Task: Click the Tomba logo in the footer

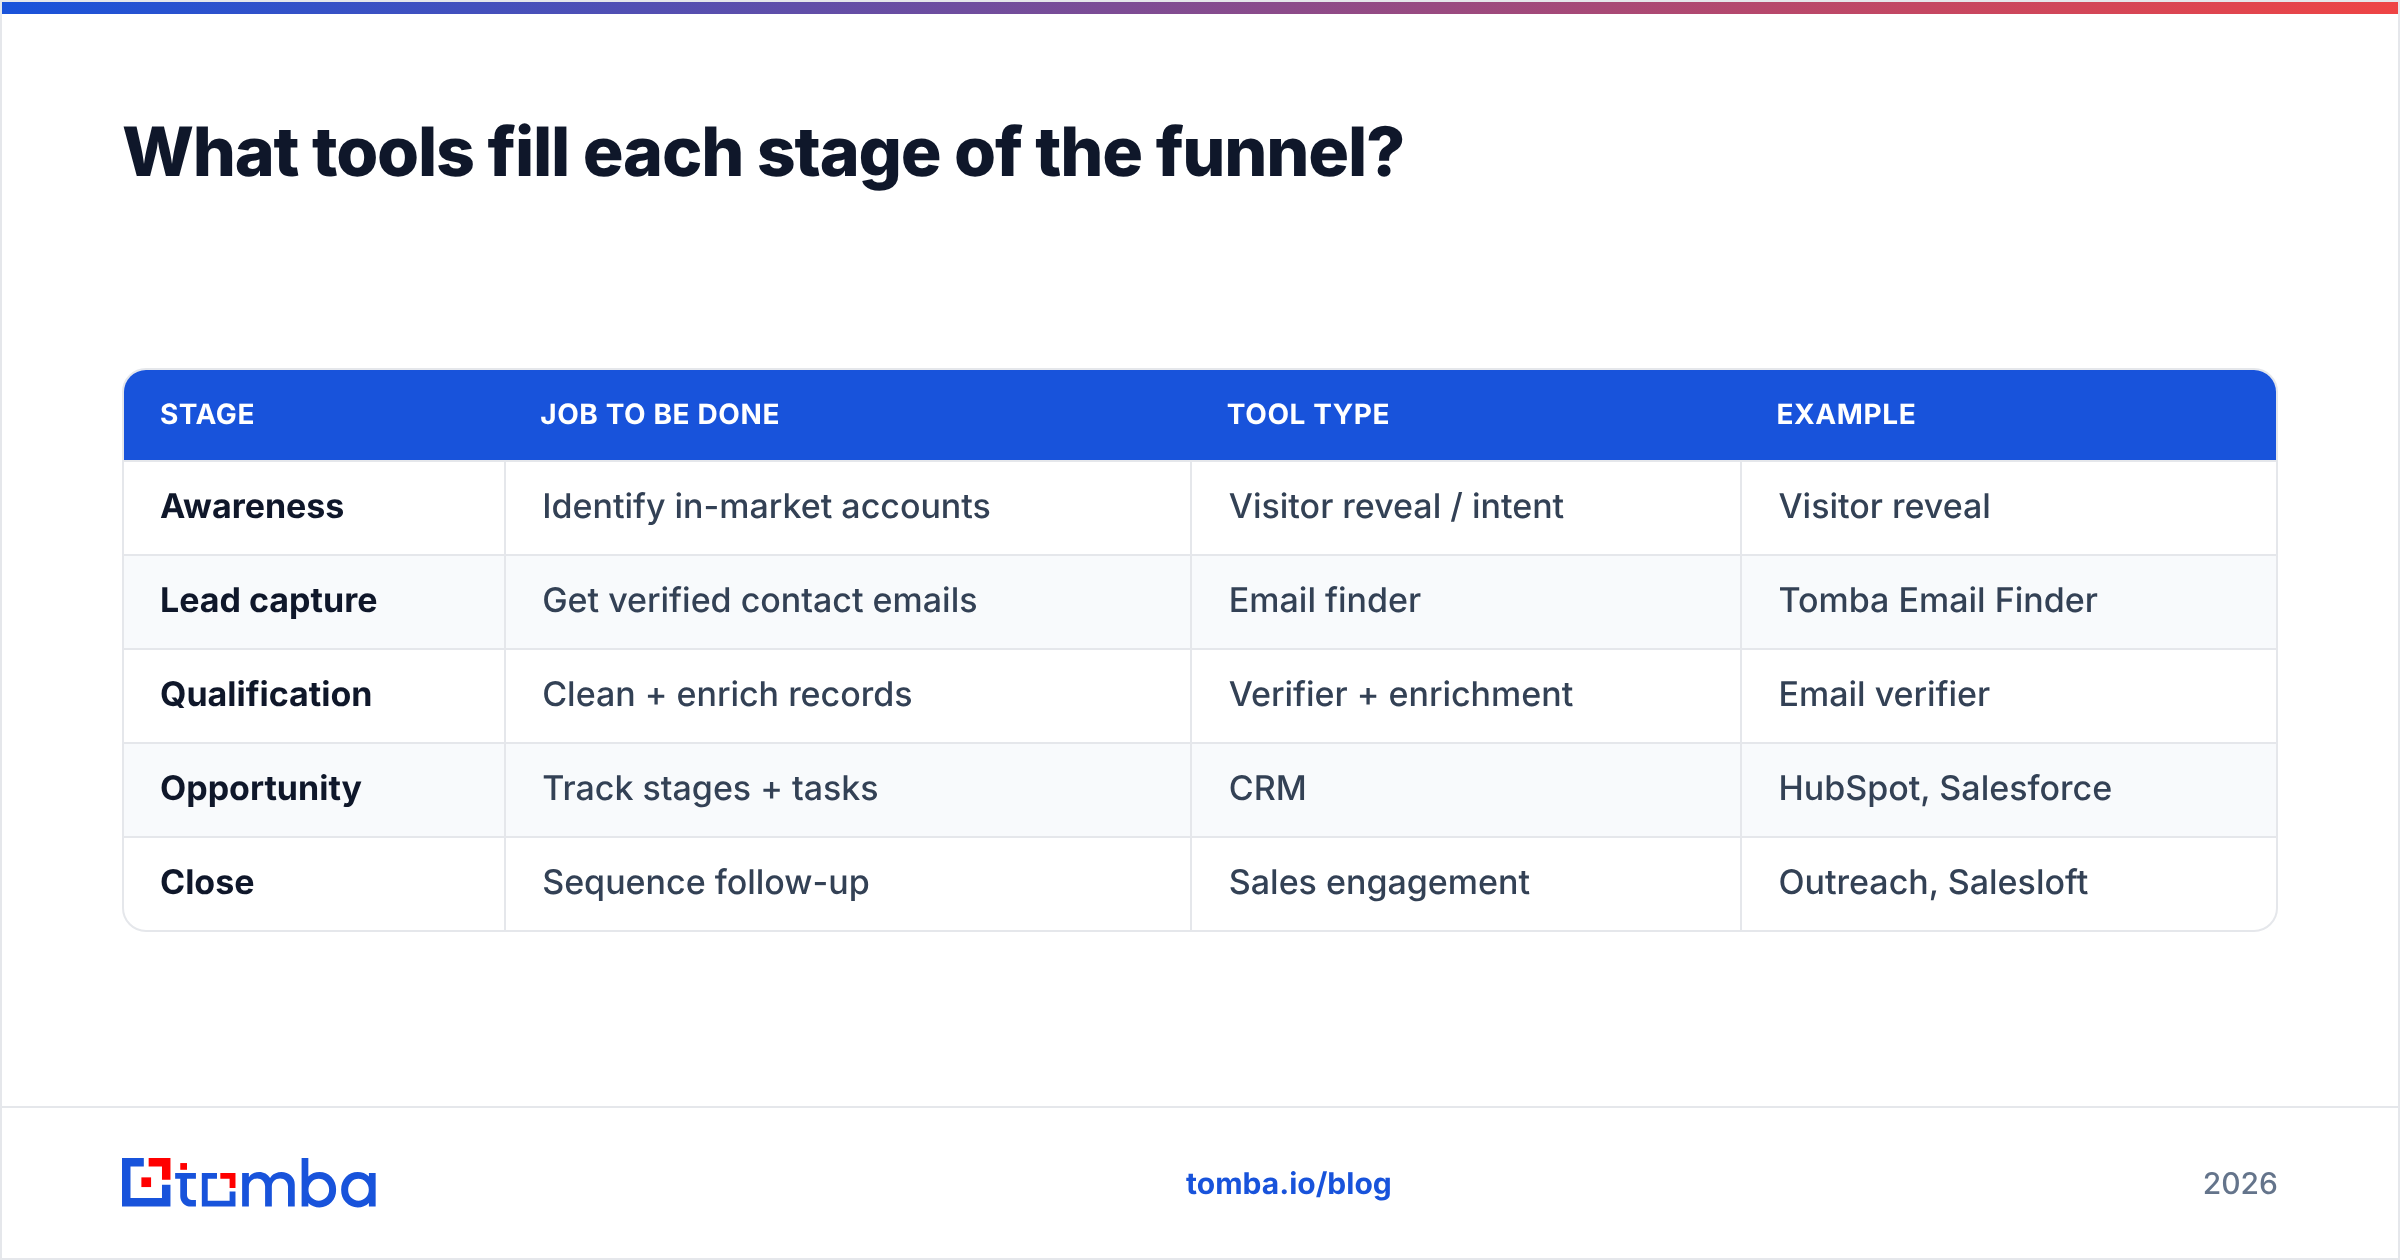Action: tap(249, 1183)
